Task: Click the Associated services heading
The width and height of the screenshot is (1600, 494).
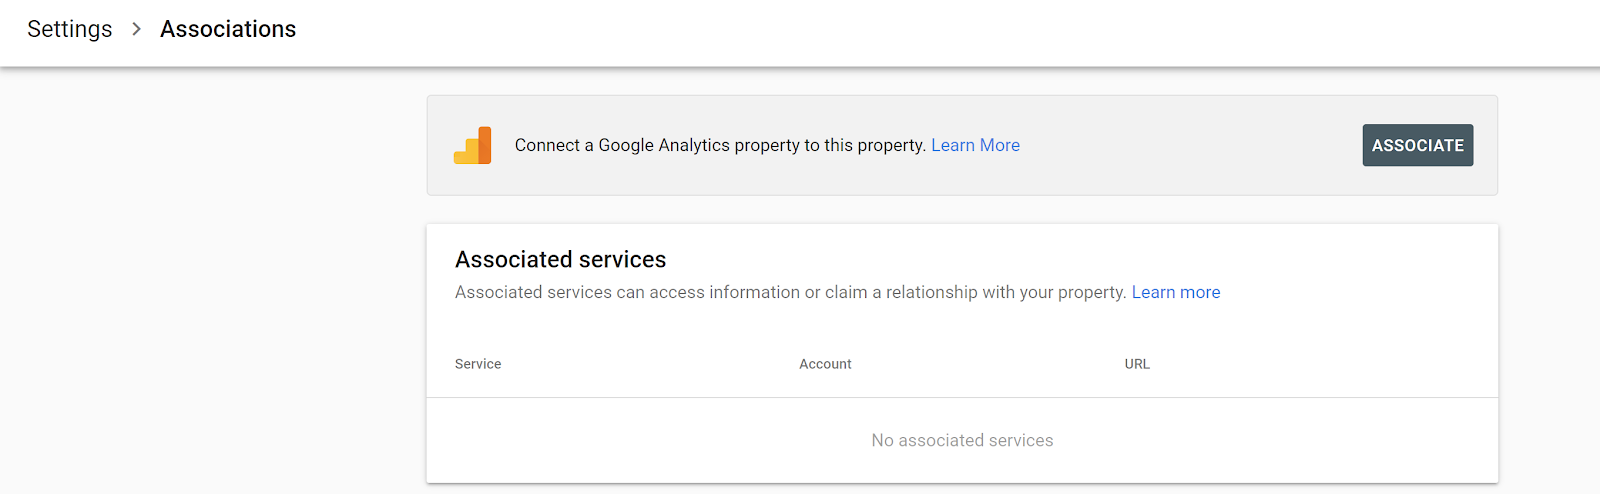Action: 560,259
